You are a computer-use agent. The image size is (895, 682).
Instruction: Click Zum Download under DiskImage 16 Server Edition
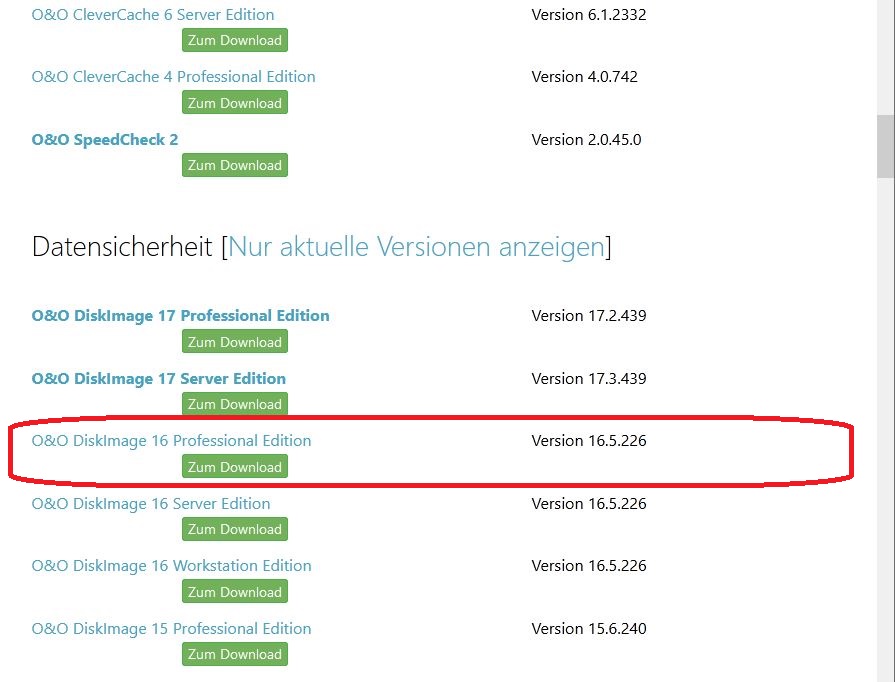click(x=235, y=529)
